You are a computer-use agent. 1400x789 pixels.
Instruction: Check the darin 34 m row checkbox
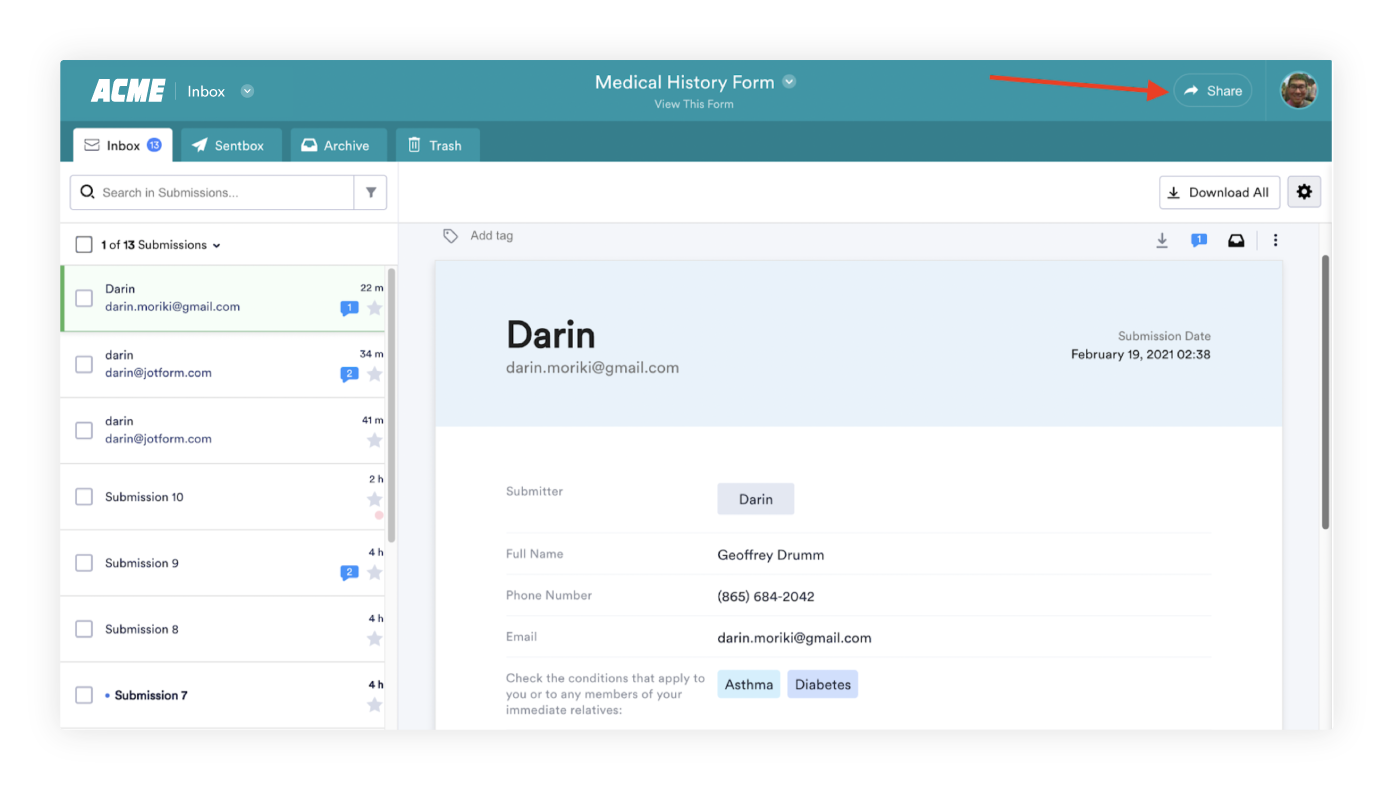tap(84, 364)
